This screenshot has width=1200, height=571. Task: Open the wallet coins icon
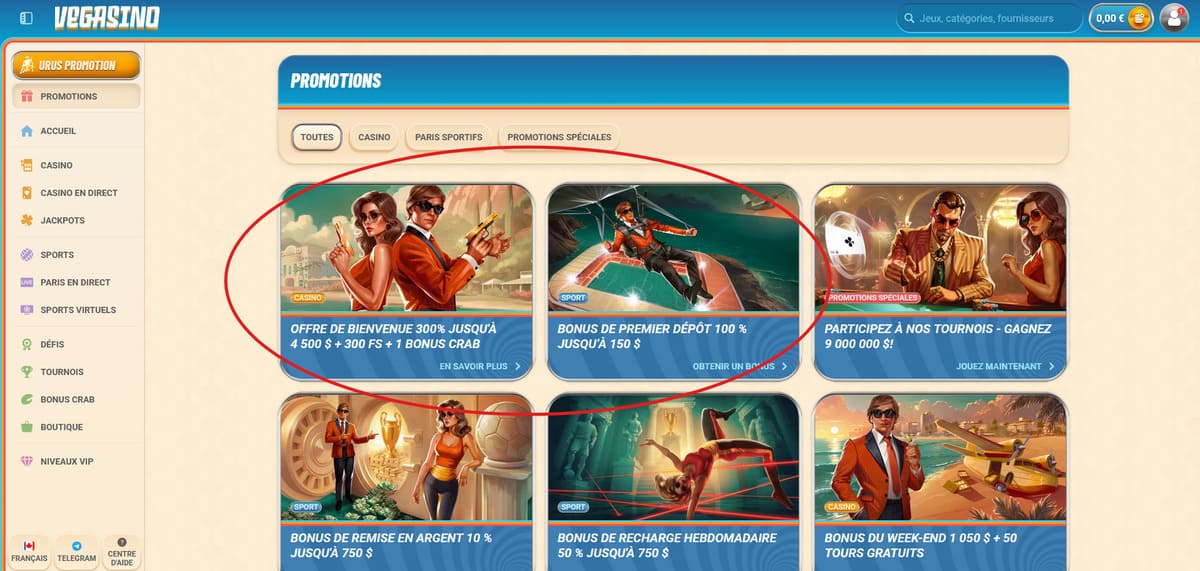point(1138,18)
